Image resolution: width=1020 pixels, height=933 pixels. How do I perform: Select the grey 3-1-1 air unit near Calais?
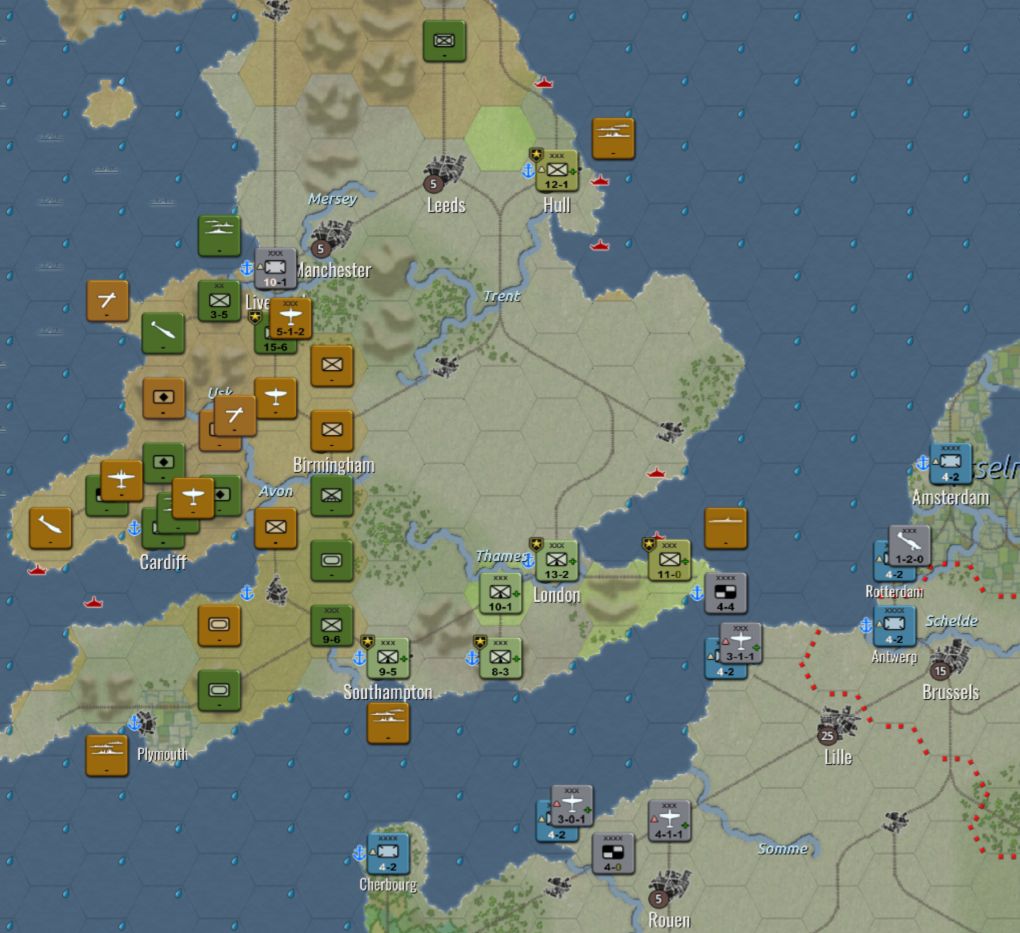[x=741, y=643]
